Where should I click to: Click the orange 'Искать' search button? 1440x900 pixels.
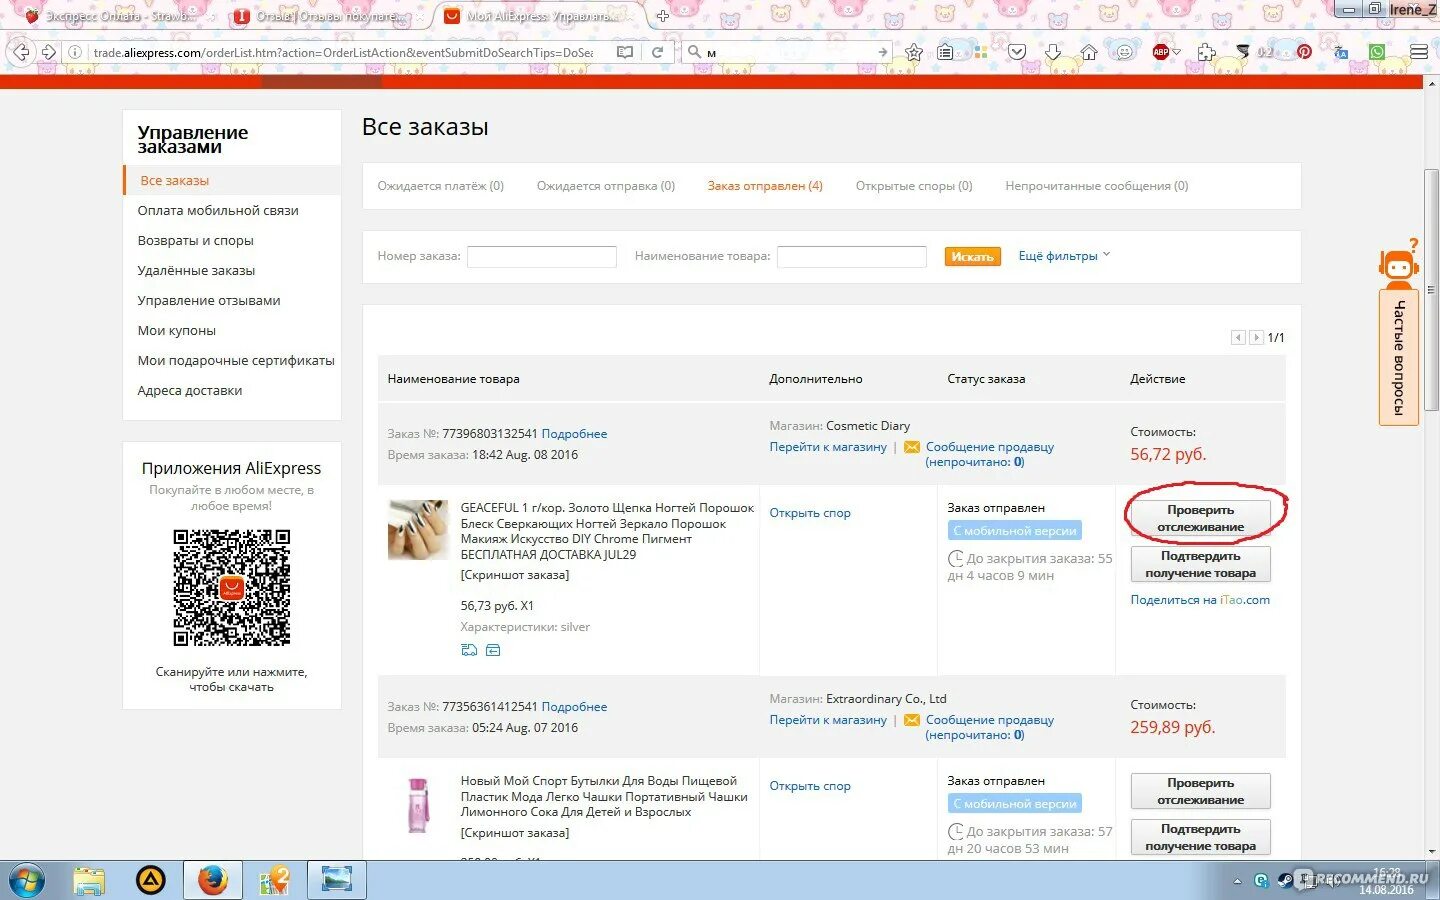[x=972, y=257]
